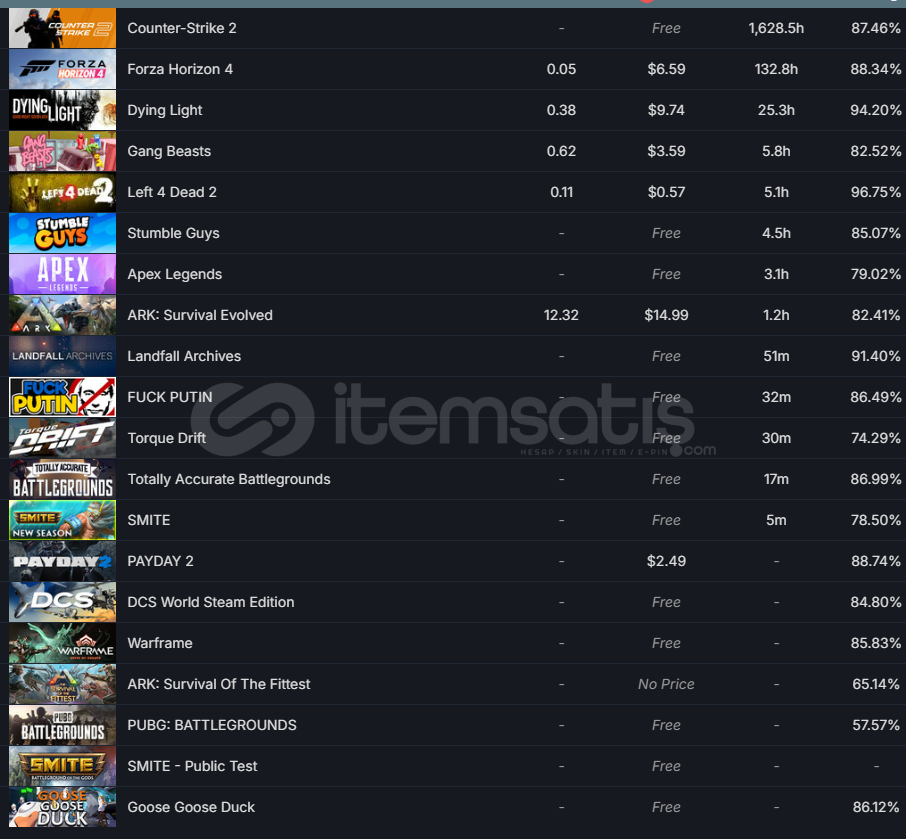Click the $14.99 price for ARK: Survival Evolved
The image size is (906, 839).
coord(666,315)
